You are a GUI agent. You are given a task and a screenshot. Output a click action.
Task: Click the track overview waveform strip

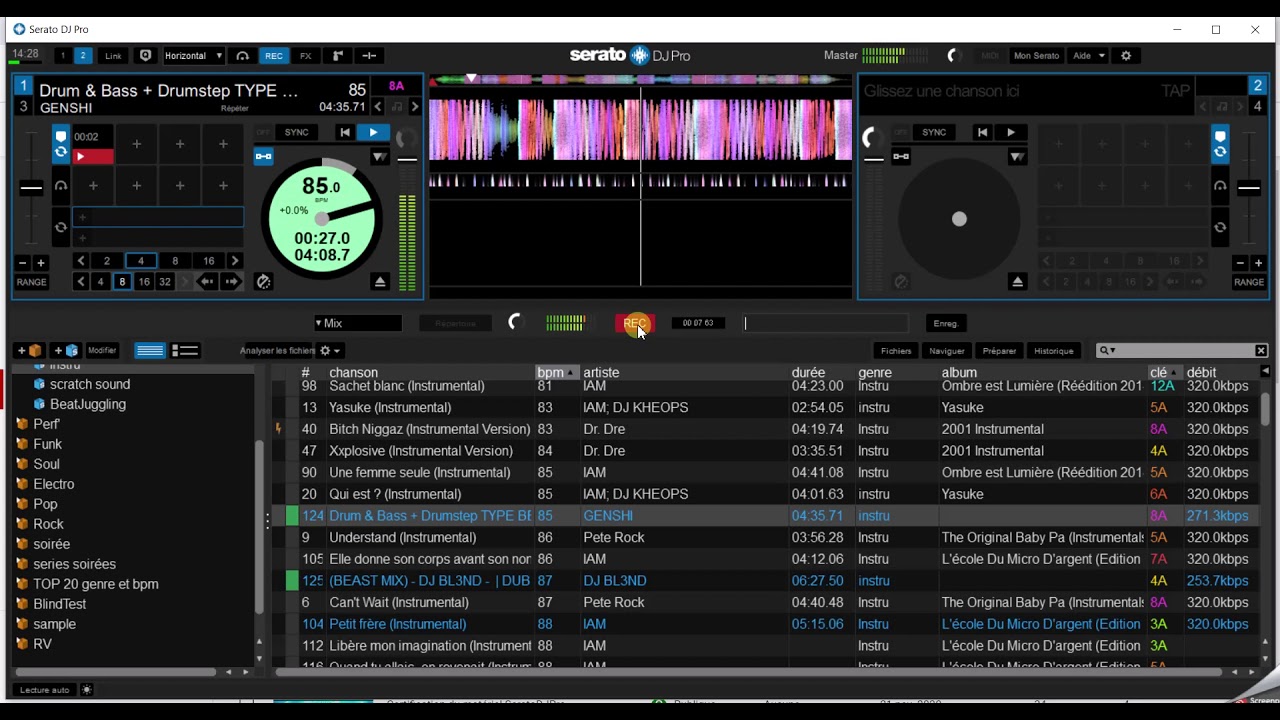pos(641,79)
